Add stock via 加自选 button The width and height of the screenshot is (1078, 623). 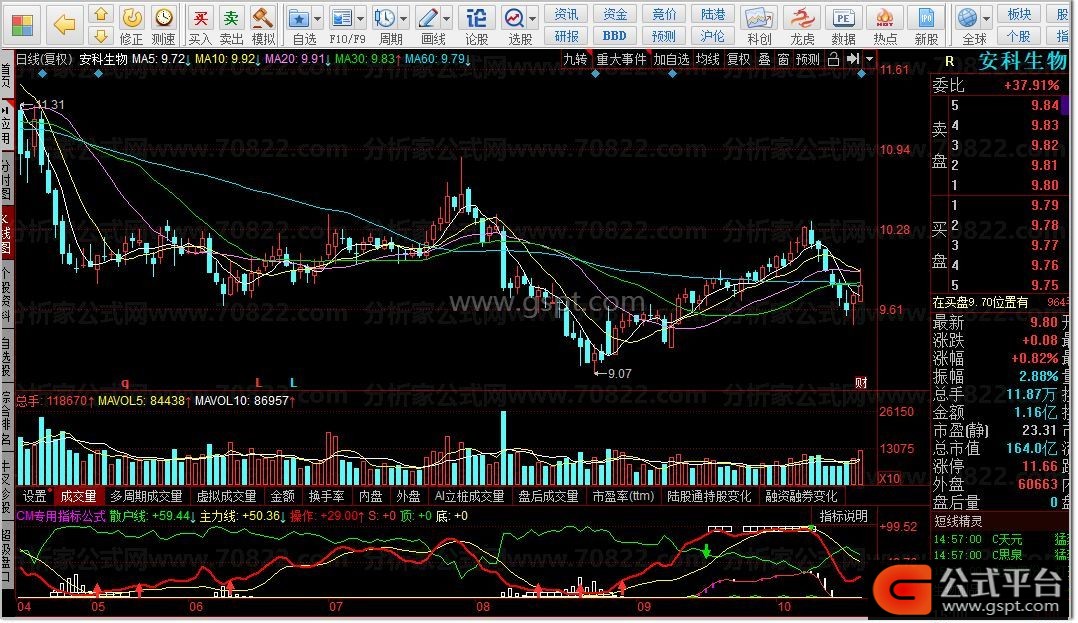671,60
